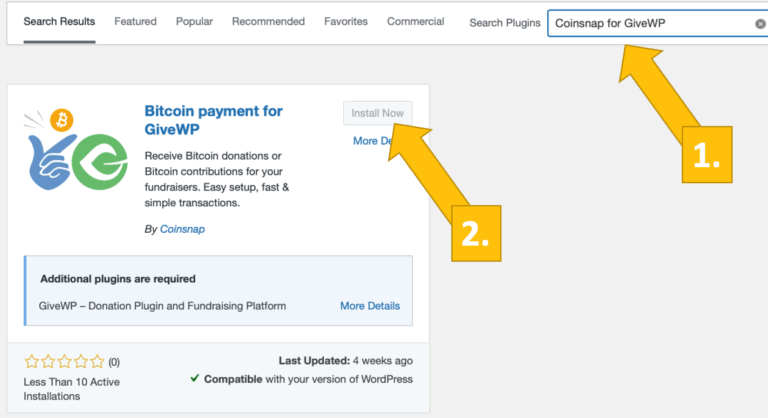Show the Favorites tab

pyautogui.click(x=346, y=21)
